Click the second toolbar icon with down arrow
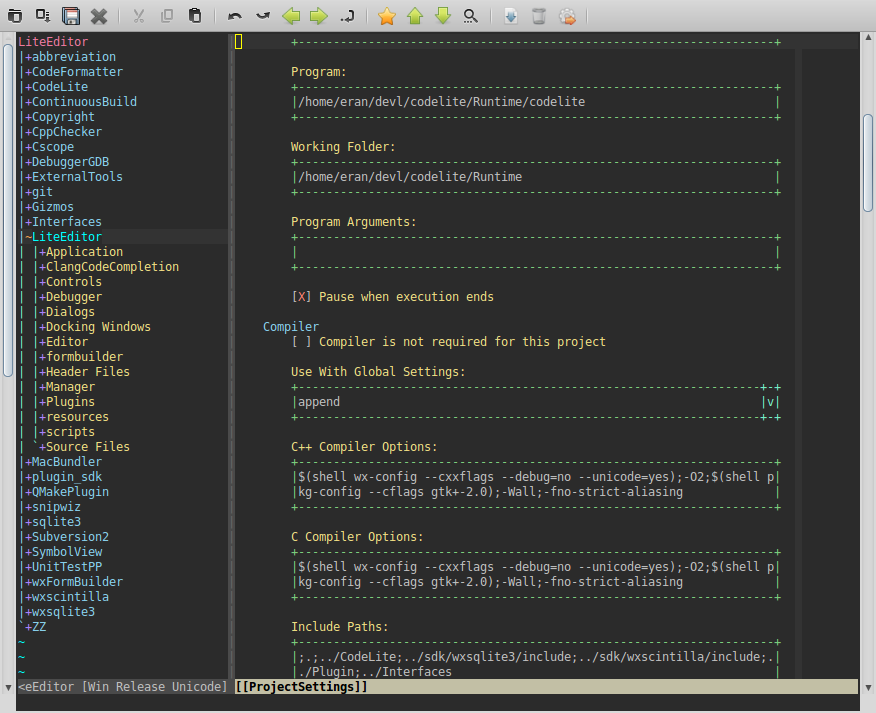876x713 pixels. tap(43, 16)
